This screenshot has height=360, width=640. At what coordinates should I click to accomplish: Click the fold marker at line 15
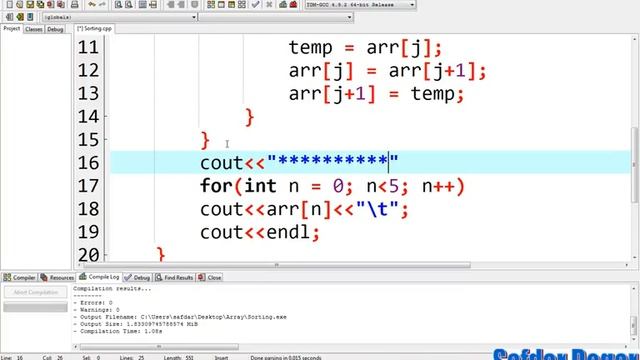point(106,140)
